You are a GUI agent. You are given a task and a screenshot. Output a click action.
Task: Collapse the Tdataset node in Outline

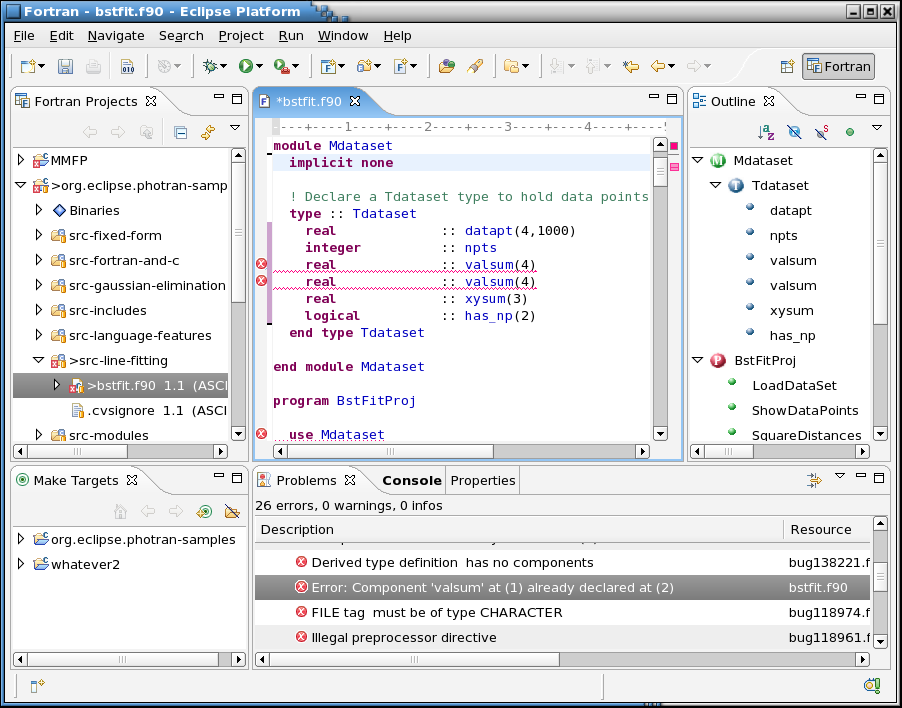pyautogui.click(x=715, y=185)
